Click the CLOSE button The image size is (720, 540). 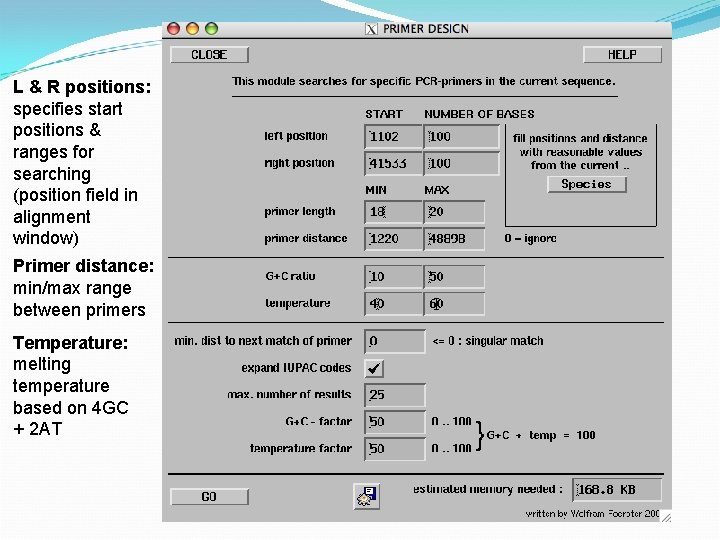pyautogui.click(x=209, y=55)
